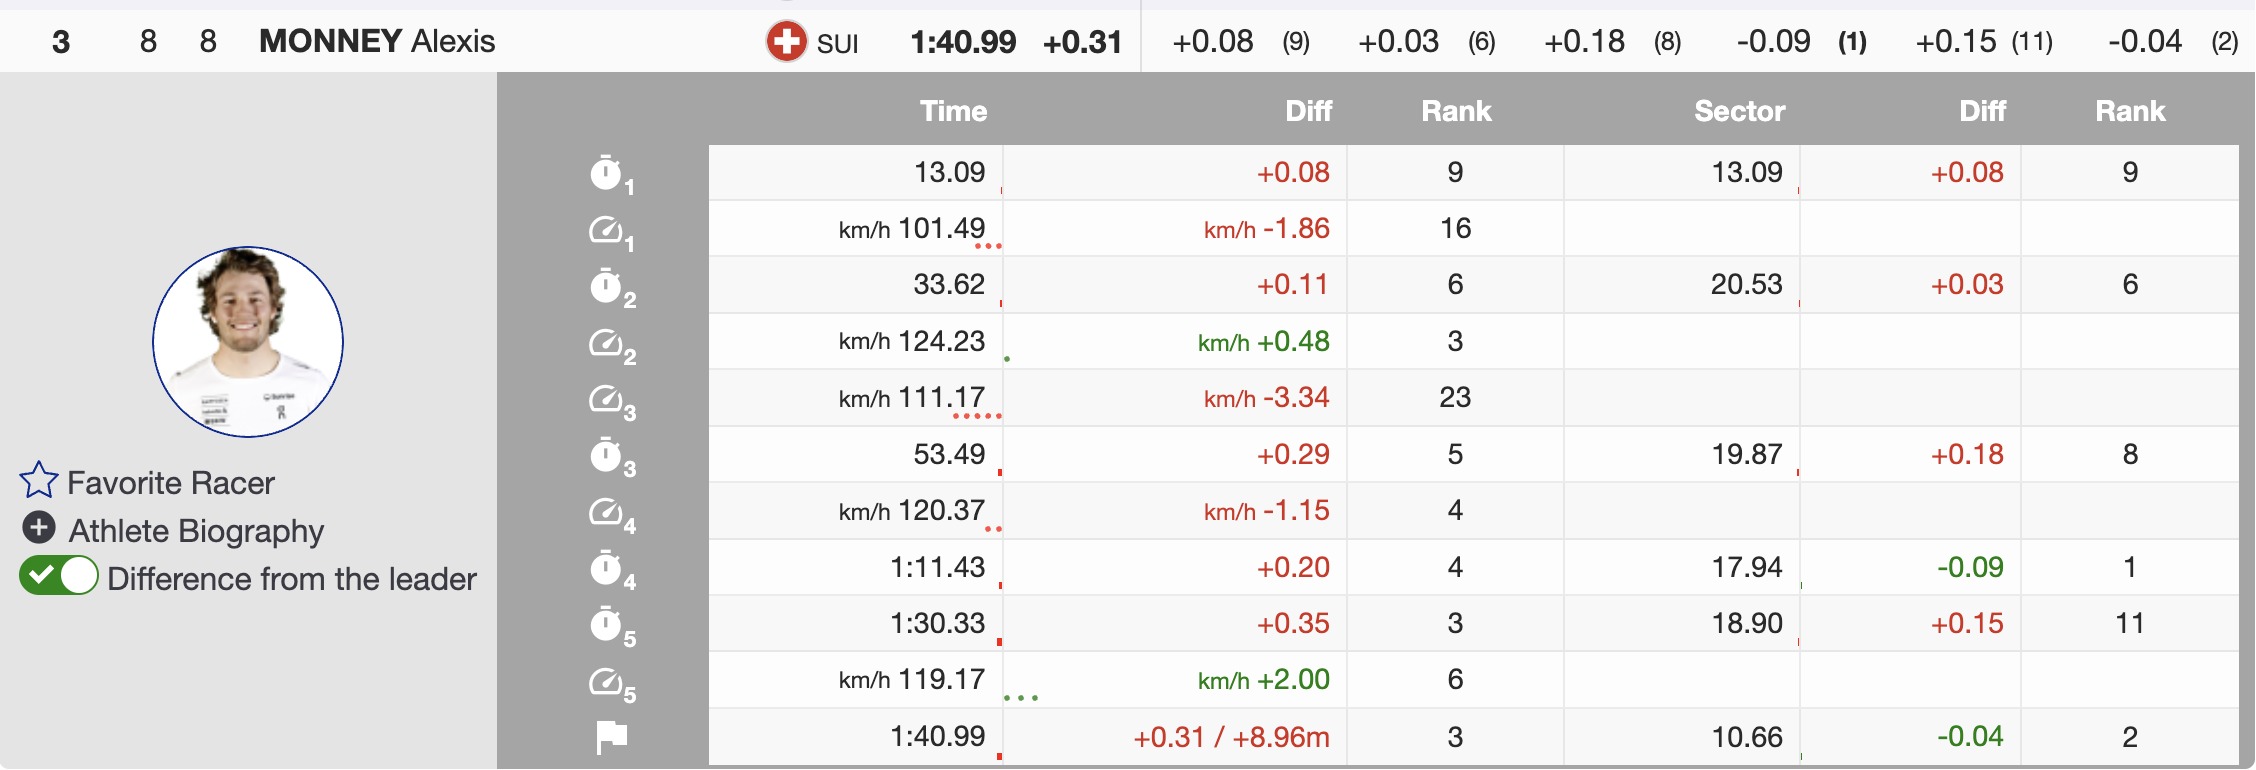Click the intermediate 5 stopwatch icon
This screenshot has height=770, width=2256.
point(606,625)
